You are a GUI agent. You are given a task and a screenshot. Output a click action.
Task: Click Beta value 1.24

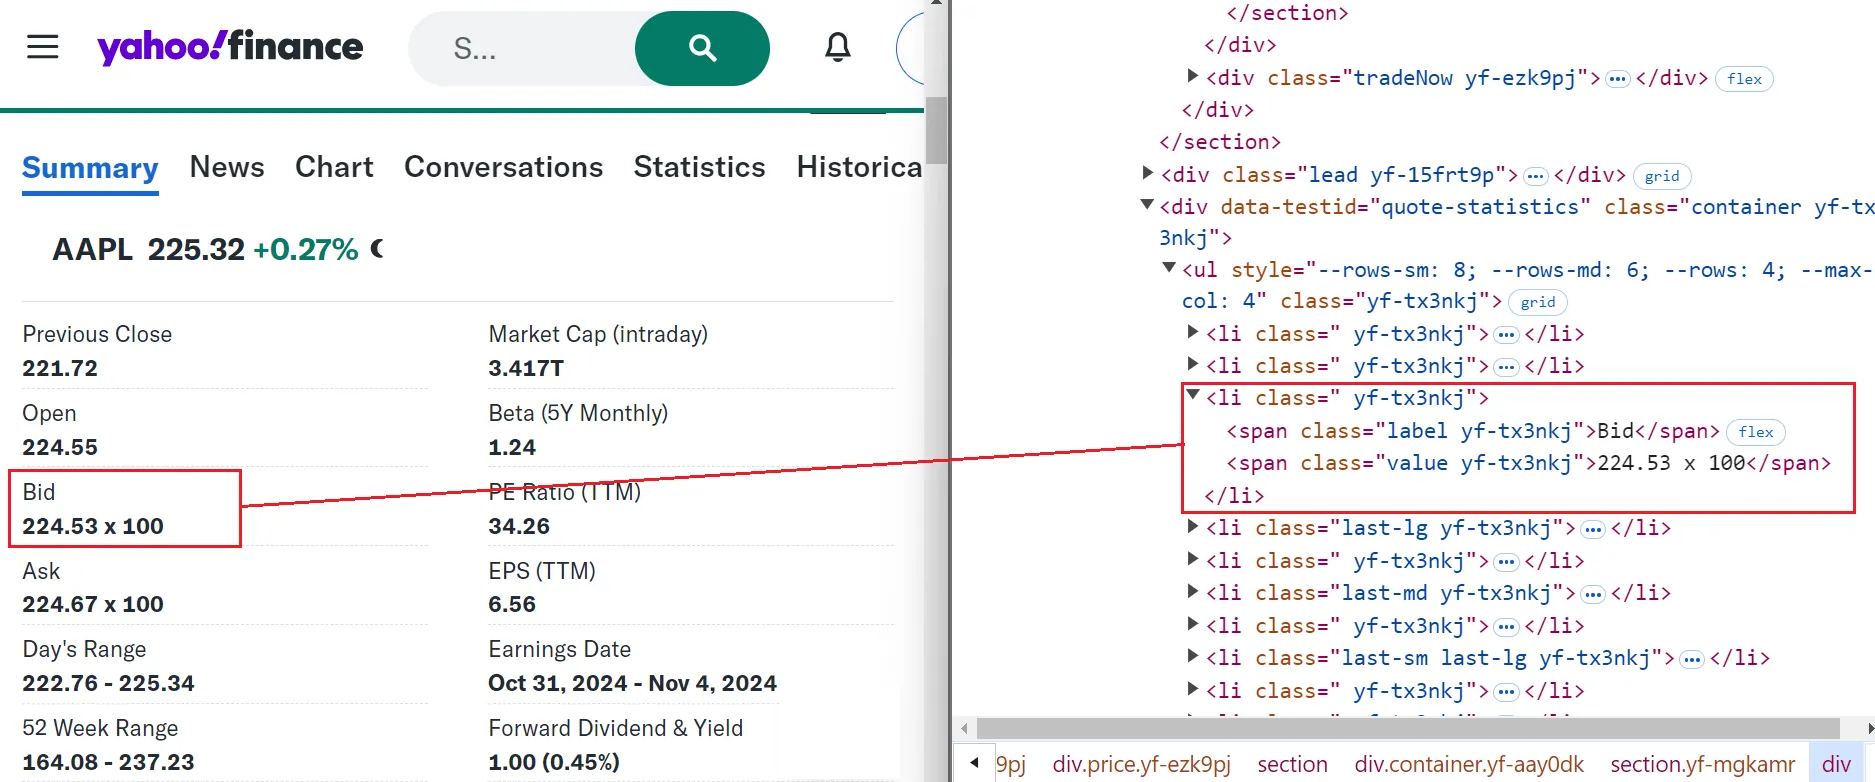pos(512,447)
